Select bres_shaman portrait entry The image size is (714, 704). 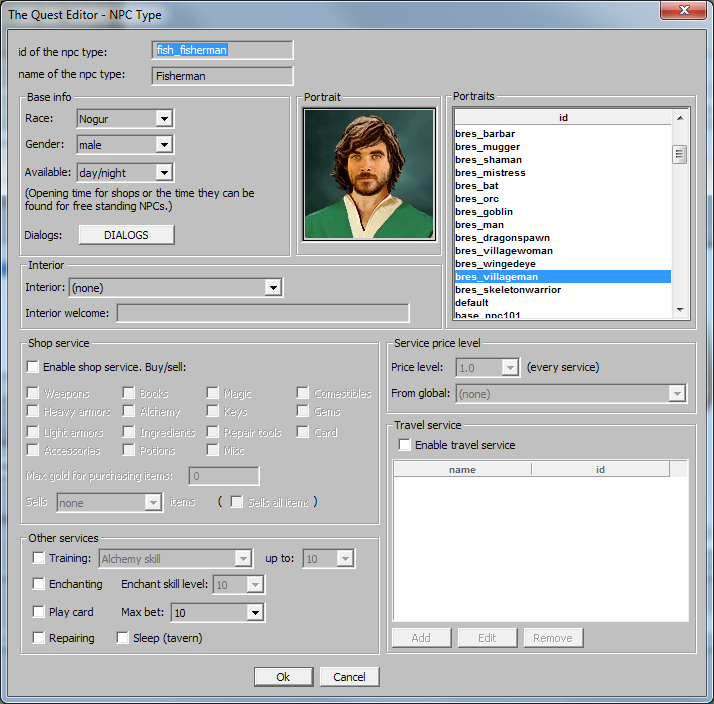click(488, 160)
